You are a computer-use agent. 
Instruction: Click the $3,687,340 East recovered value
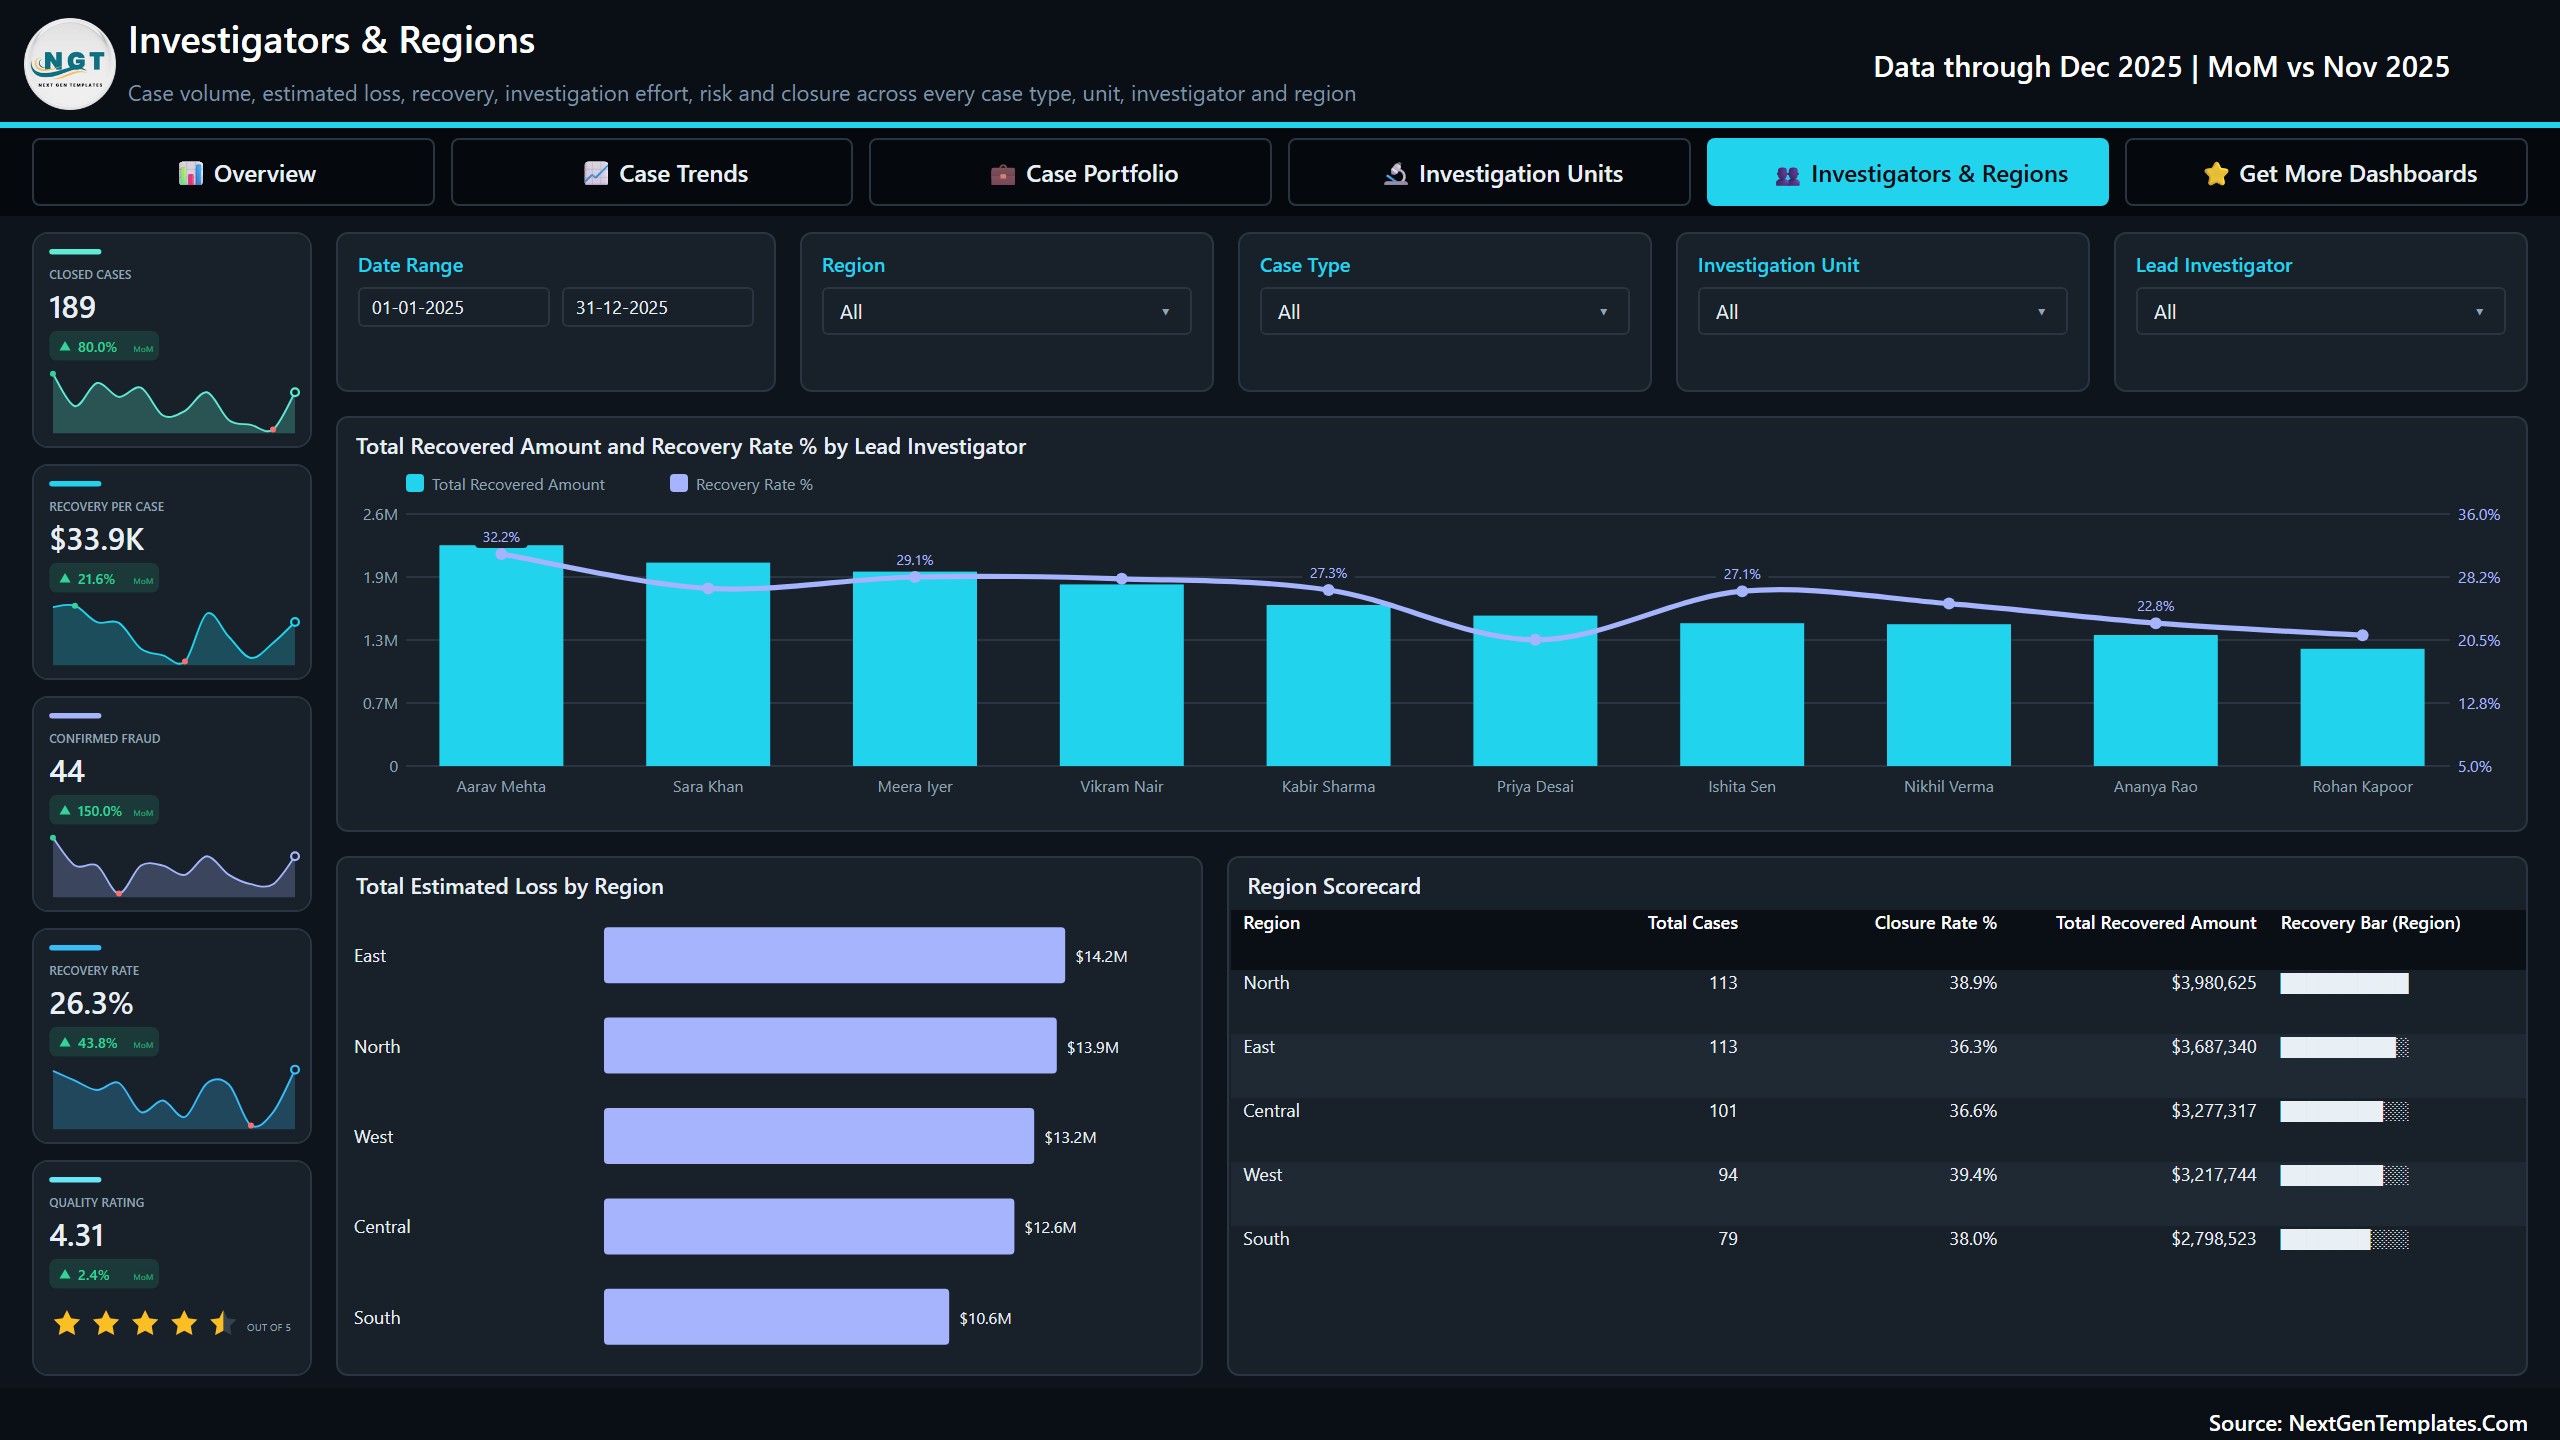[2213, 1047]
